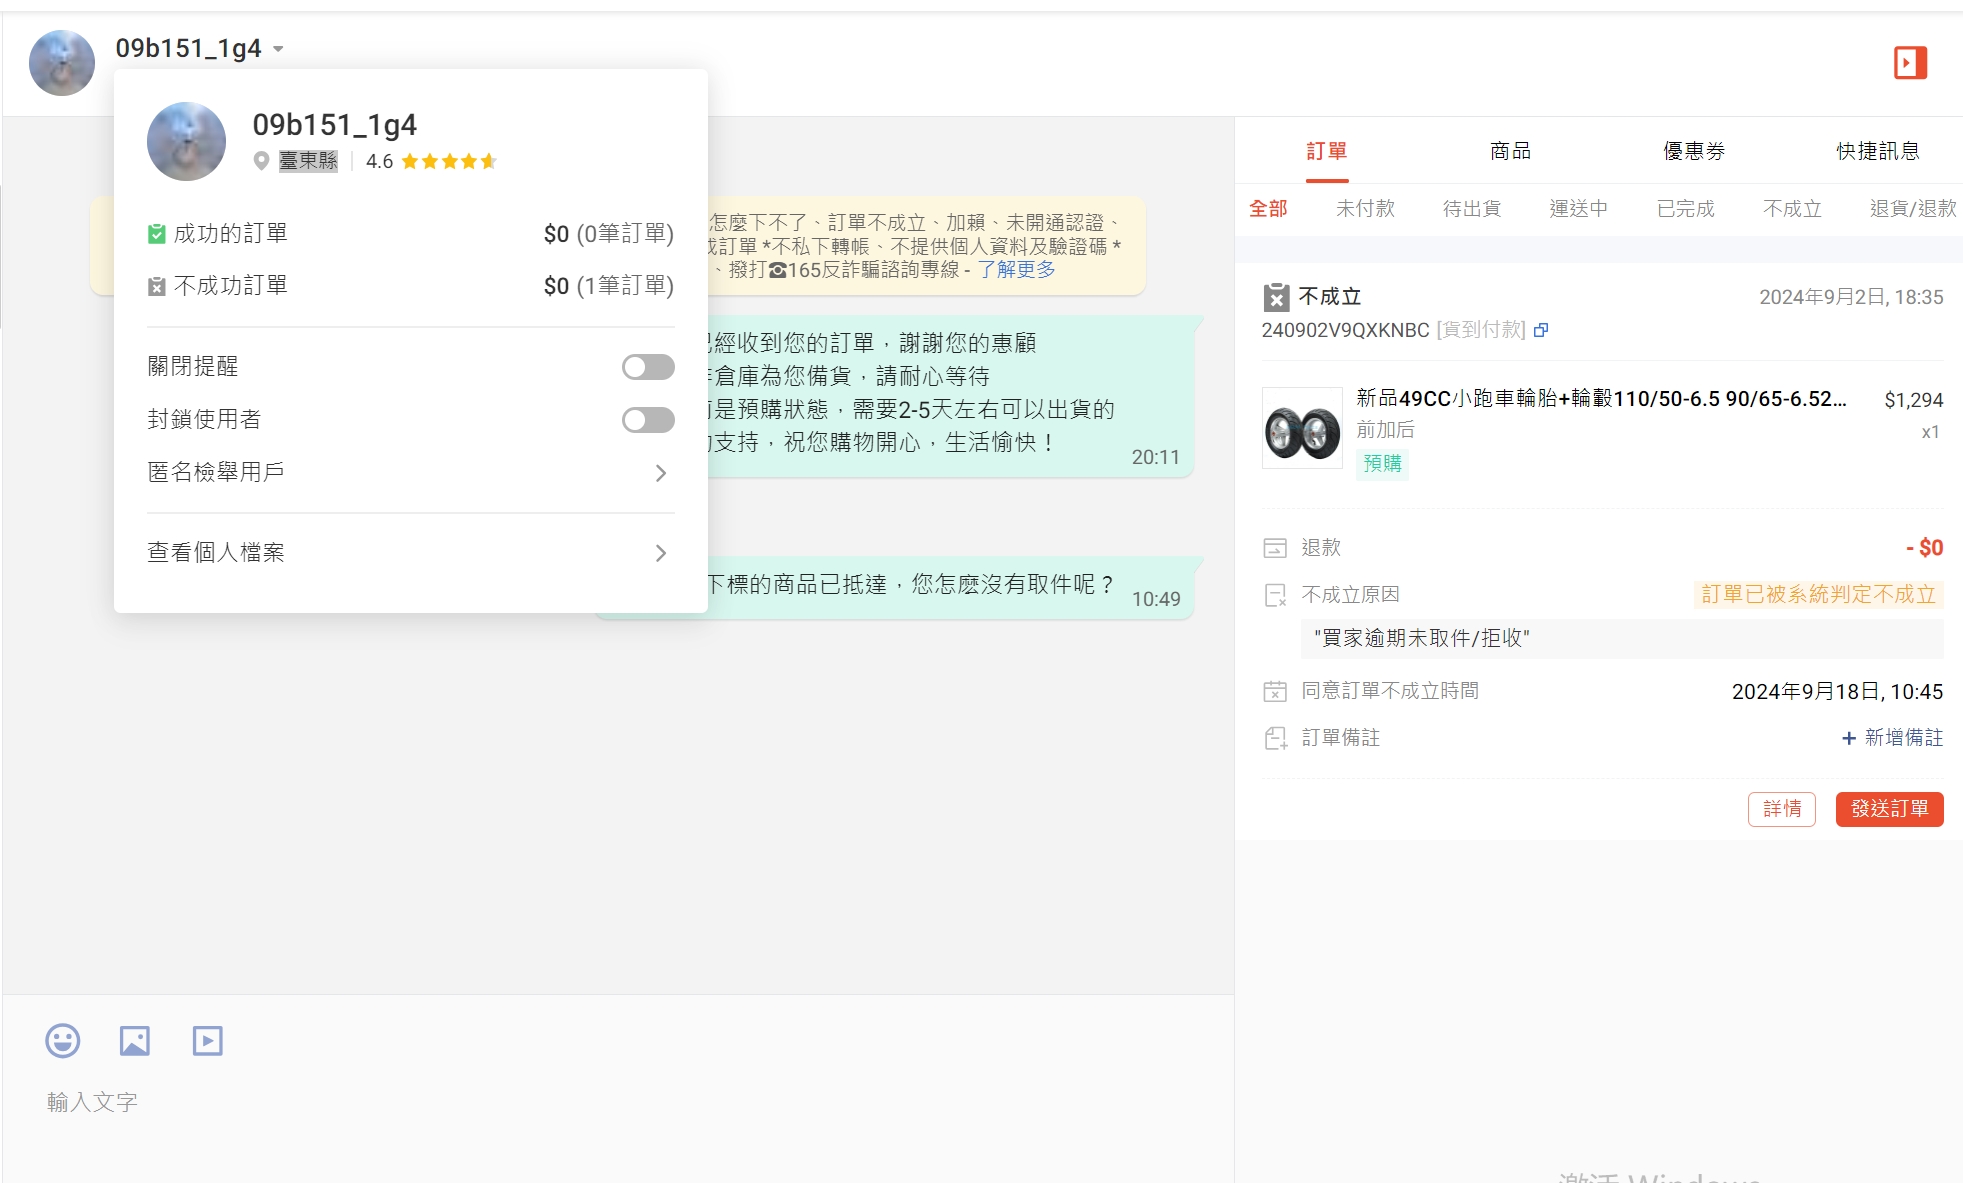Open 查看個人檔案 chevron
Image resolution: width=1963 pixels, height=1183 pixels.
660,553
